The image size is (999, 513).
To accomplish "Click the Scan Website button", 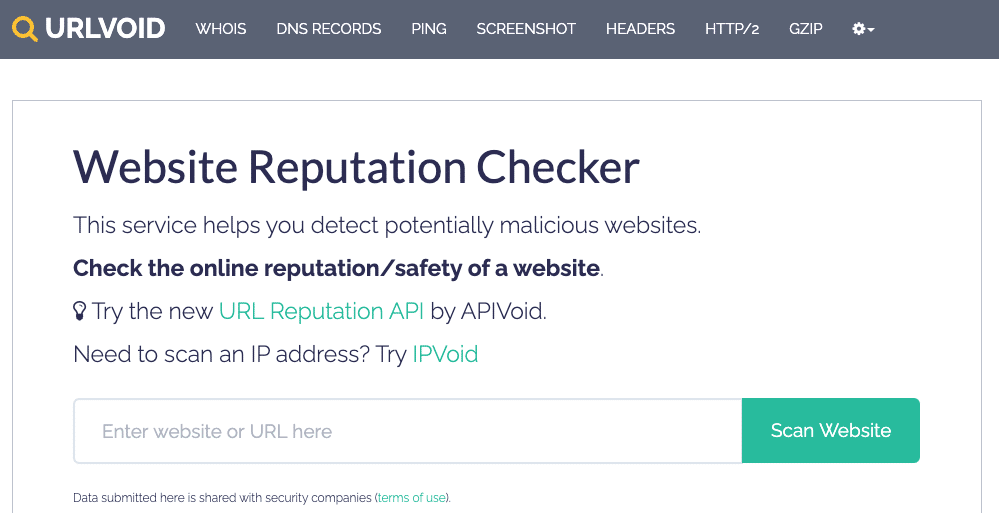I will (x=831, y=431).
